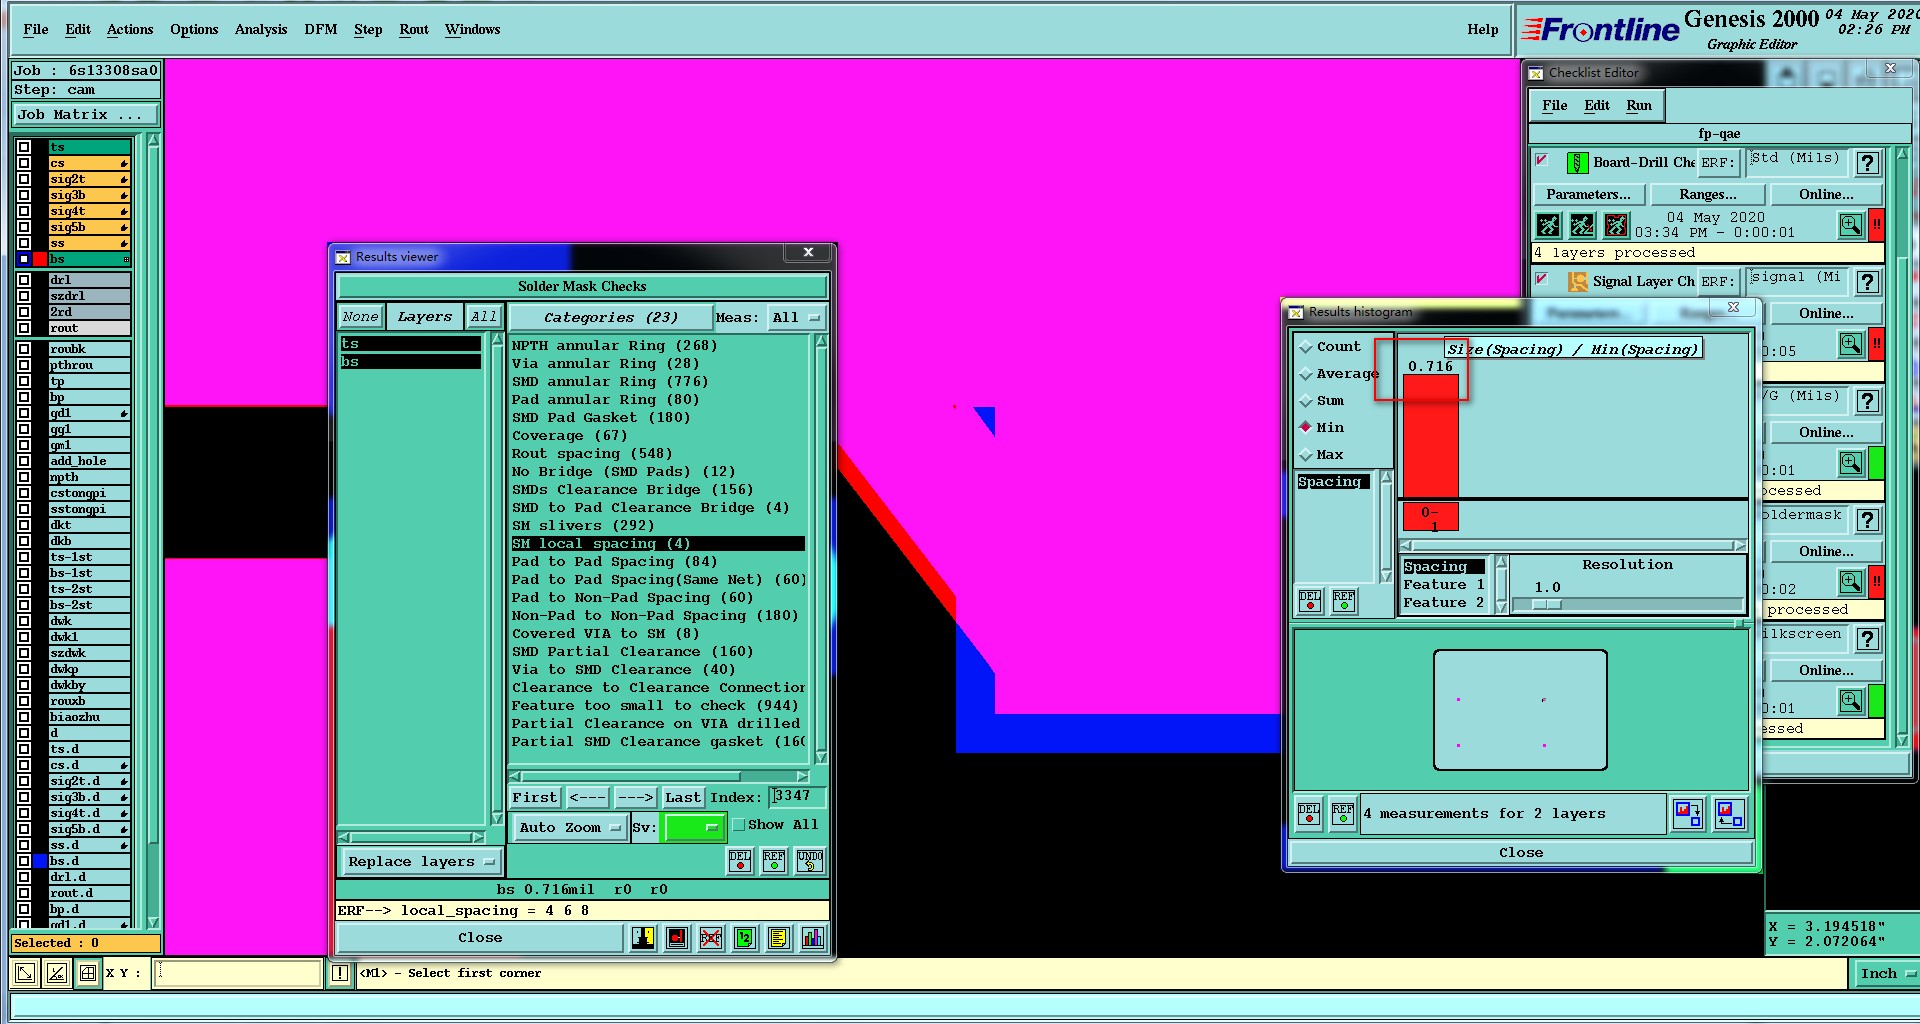Open the Rout menu

[x=414, y=30]
